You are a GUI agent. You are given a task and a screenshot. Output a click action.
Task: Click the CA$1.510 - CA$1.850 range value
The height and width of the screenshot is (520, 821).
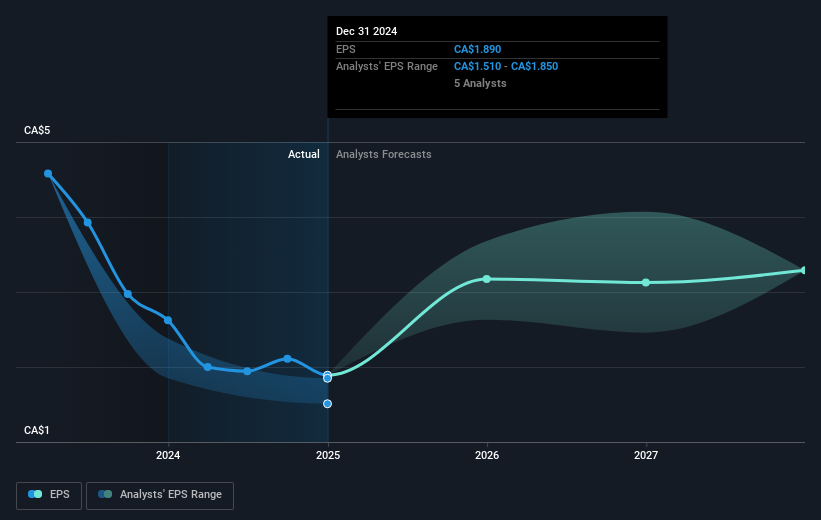click(x=506, y=67)
